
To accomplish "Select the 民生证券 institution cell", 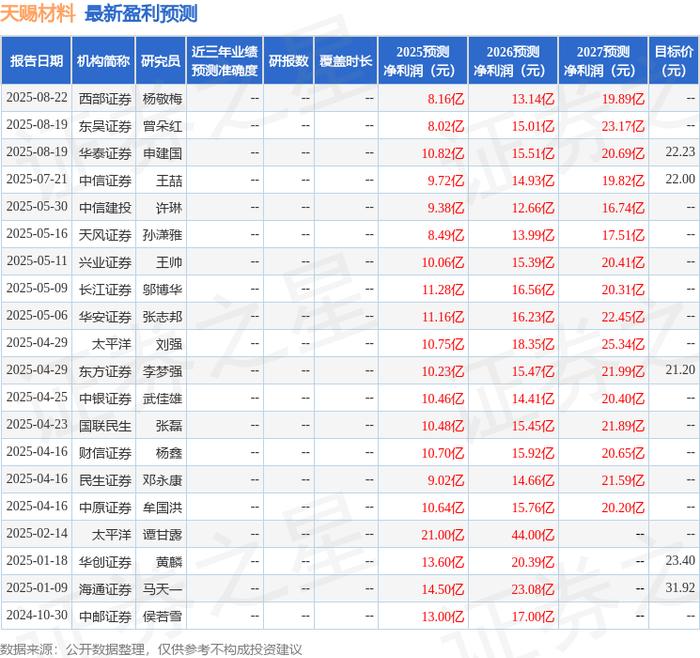I will click(105, 480).
